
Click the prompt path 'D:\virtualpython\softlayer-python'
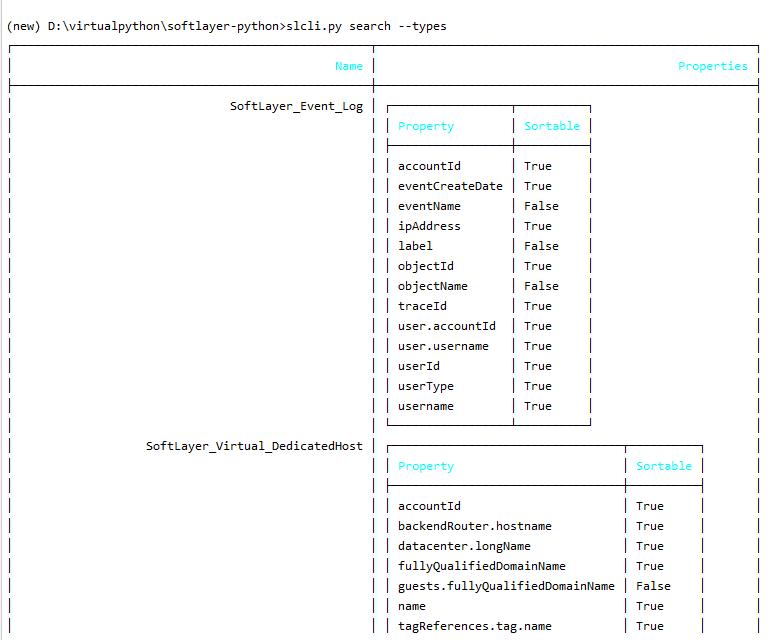163,26
